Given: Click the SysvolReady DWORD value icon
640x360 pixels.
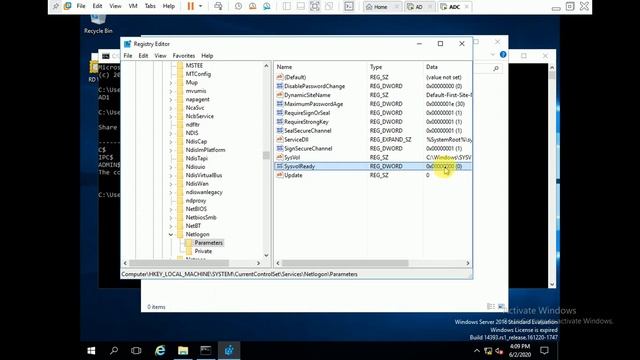Looking at the screenshot, I should [x=280, y=166].
